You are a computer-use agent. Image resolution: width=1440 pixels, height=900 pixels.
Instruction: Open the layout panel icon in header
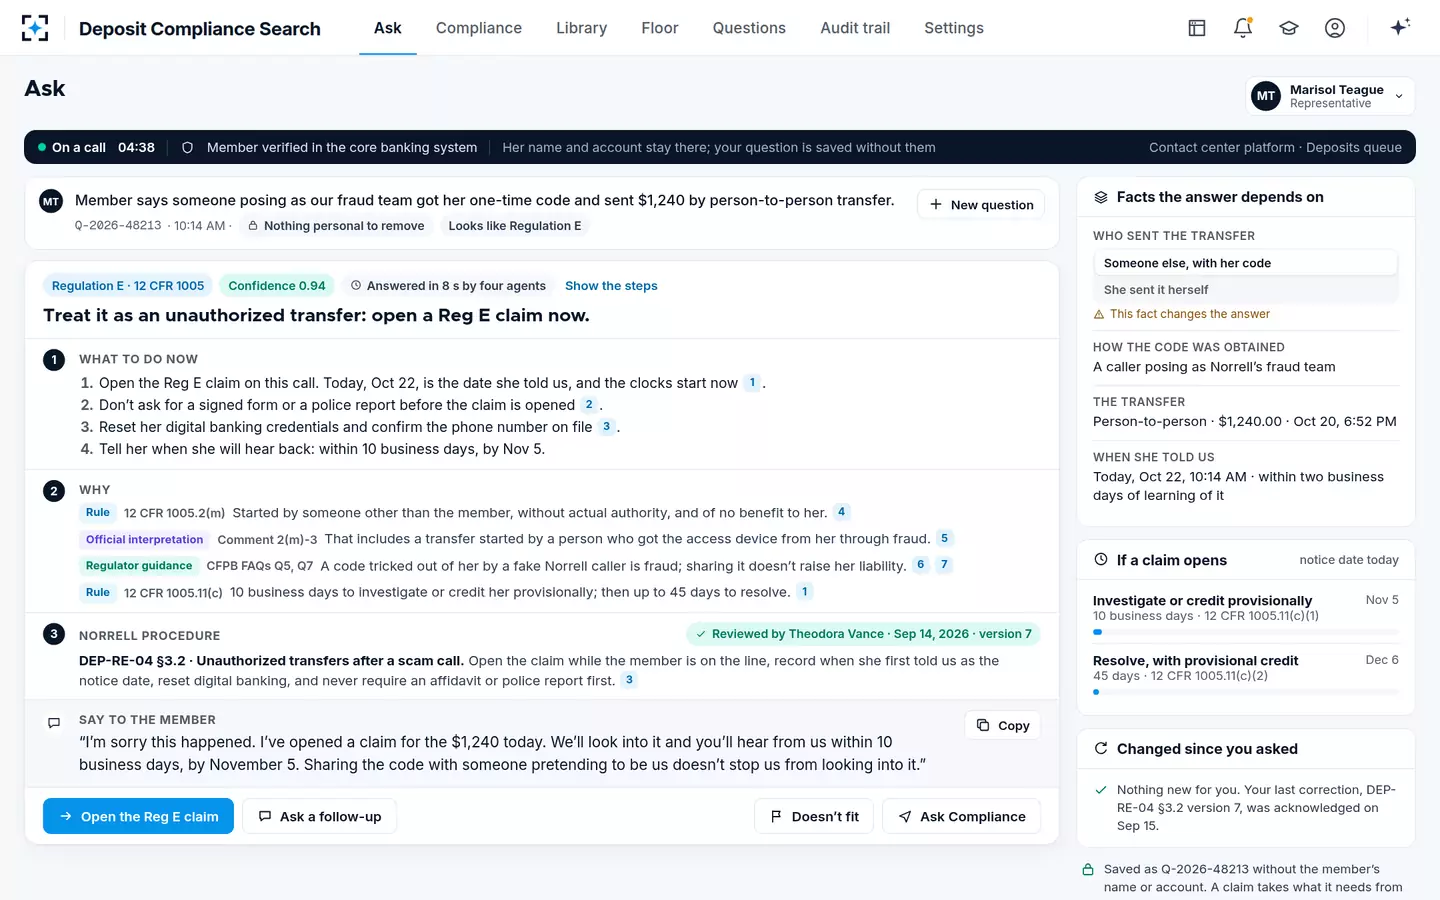(x=1197, y=28)
